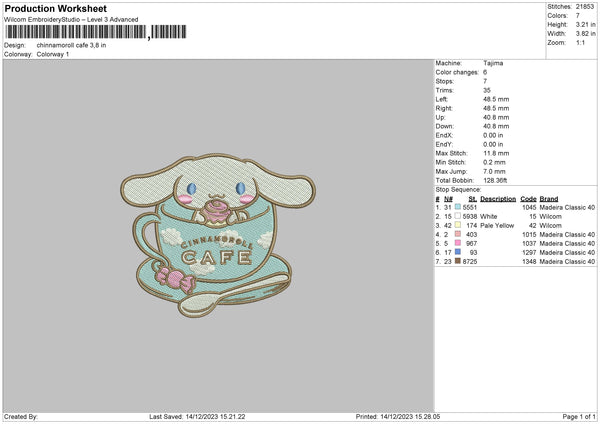Click the Production Worksheet title
Viewport: 600px width, 424px height.
click(55, 9)
